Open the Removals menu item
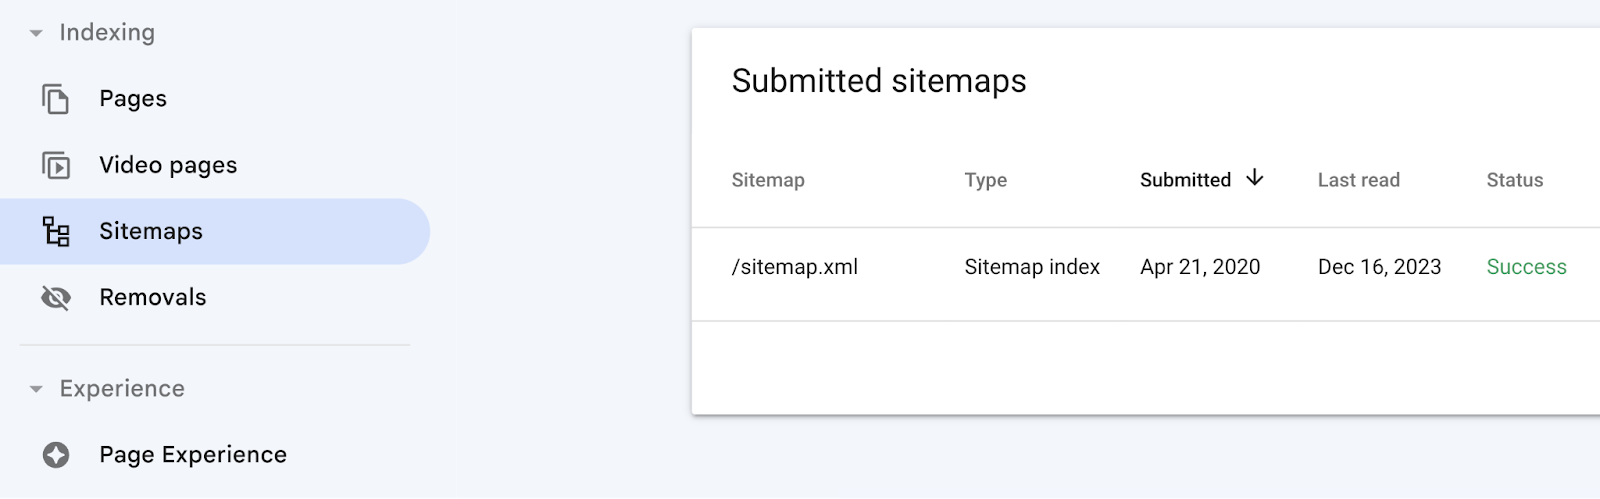 (153, 298)
